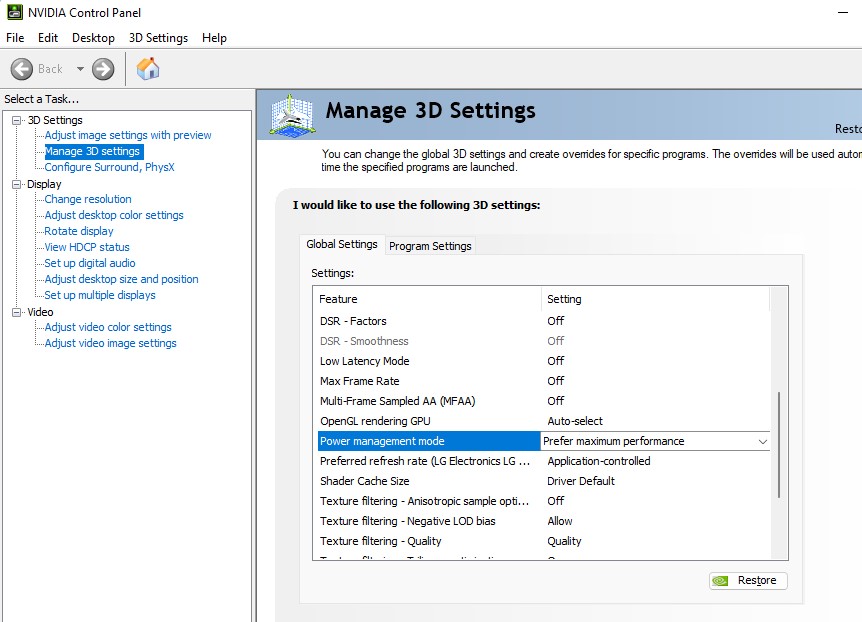Open Change resolution task
This screenshot has height=622, width=862.
pos(88,199)
